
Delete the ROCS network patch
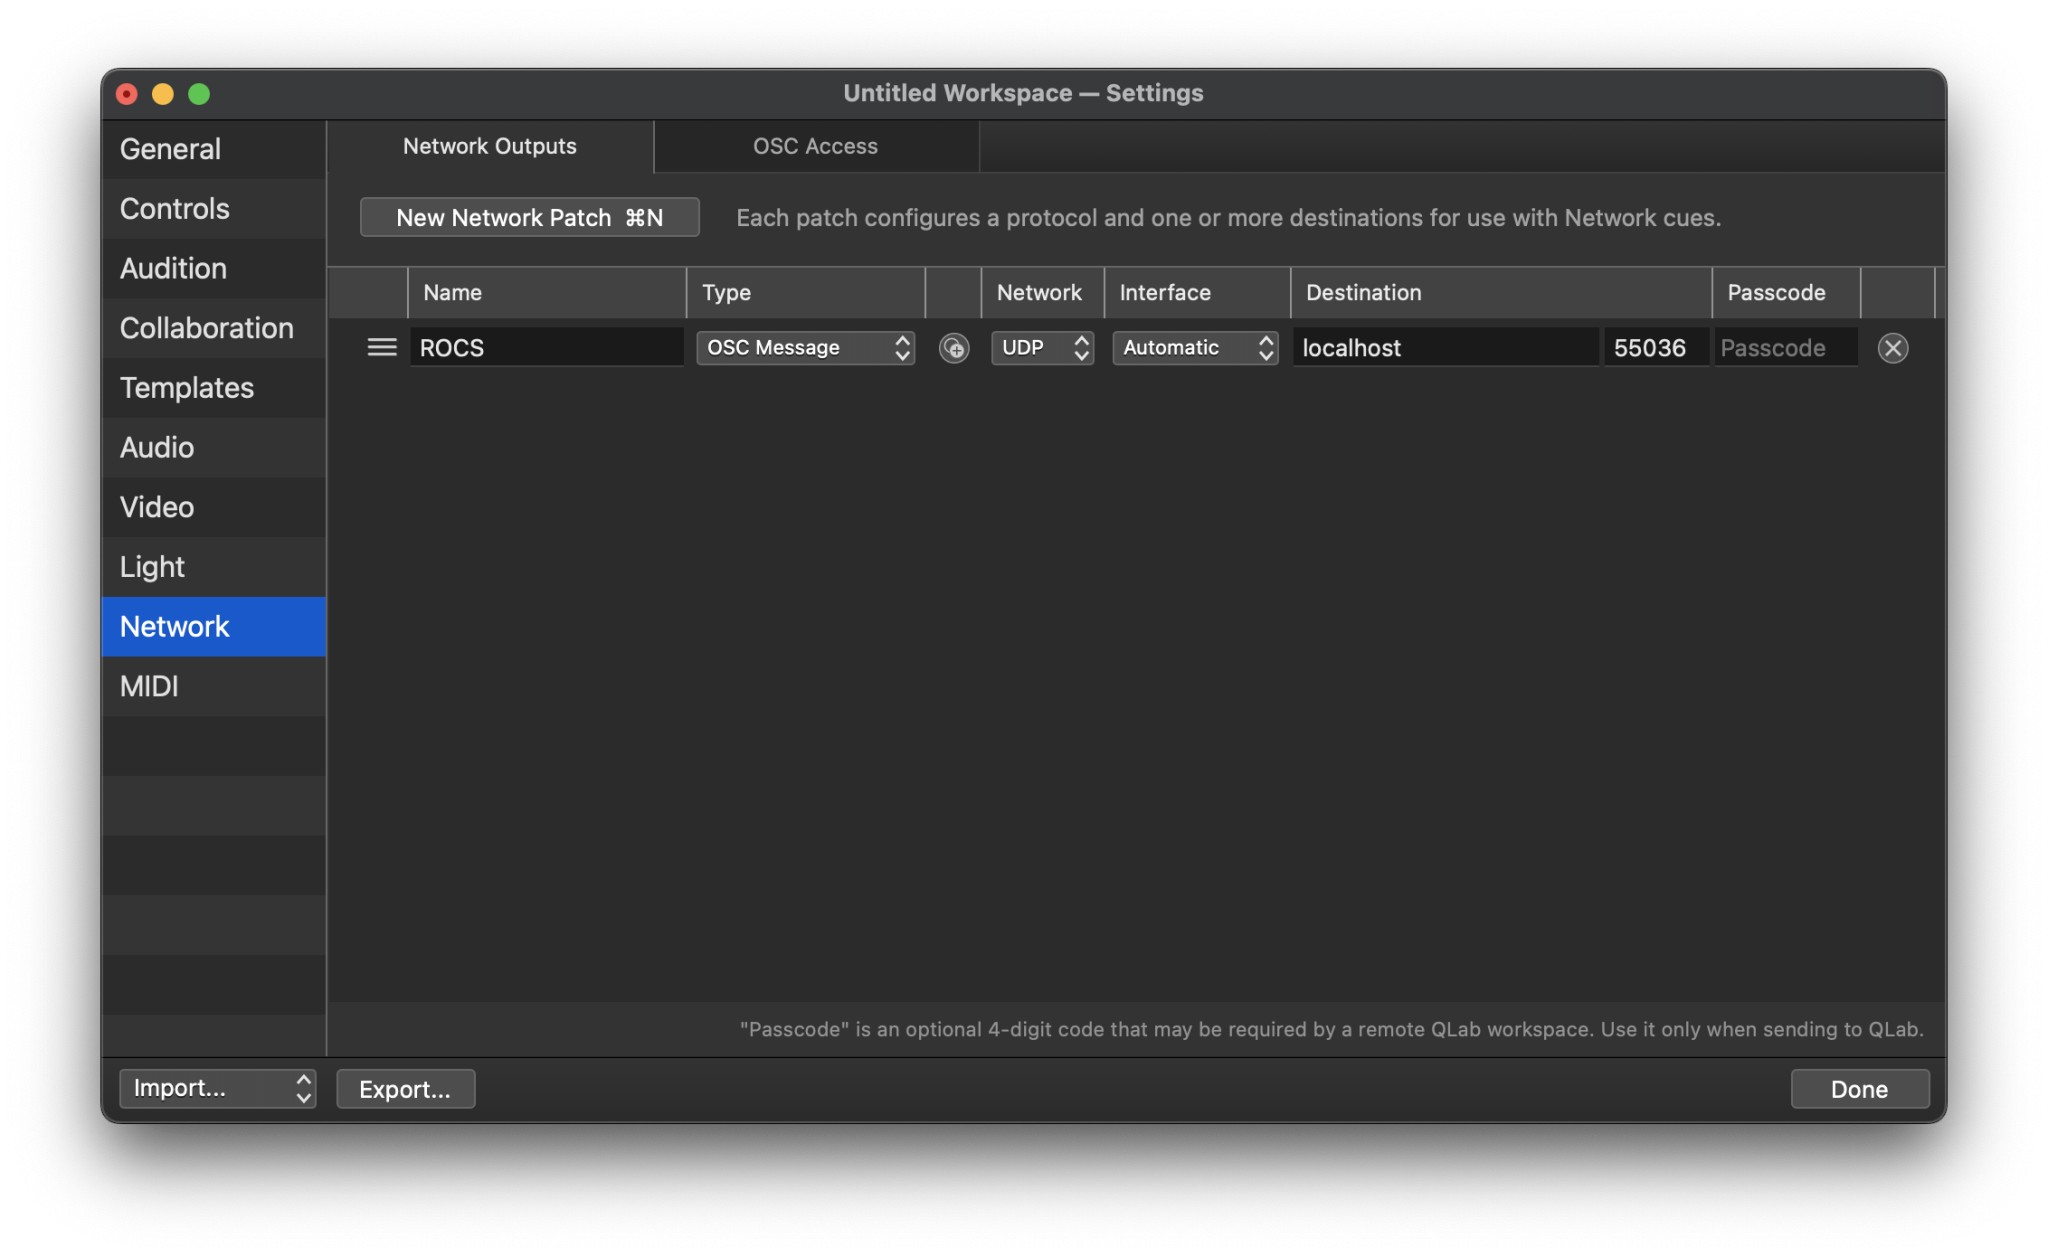(1892, 348)
